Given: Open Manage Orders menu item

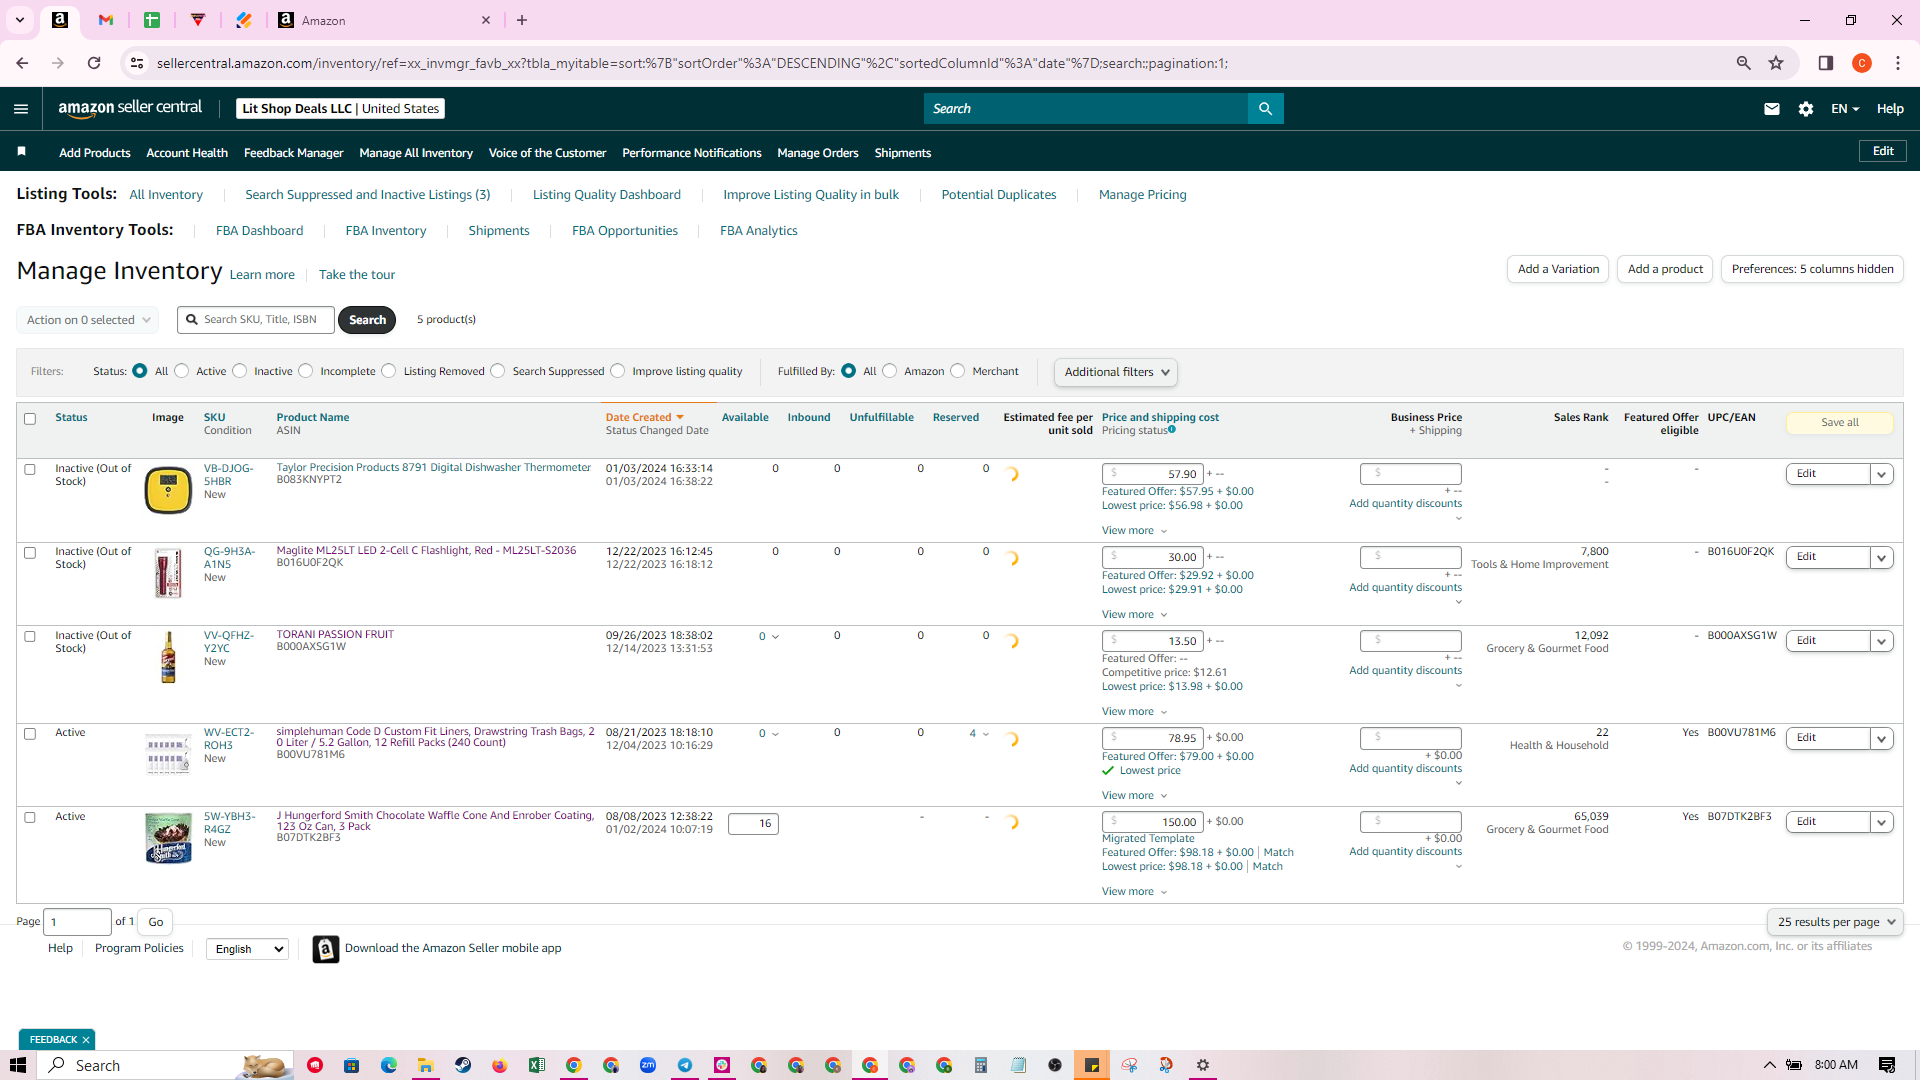Looking at the screenshot, I should click(x=818, y=153).
